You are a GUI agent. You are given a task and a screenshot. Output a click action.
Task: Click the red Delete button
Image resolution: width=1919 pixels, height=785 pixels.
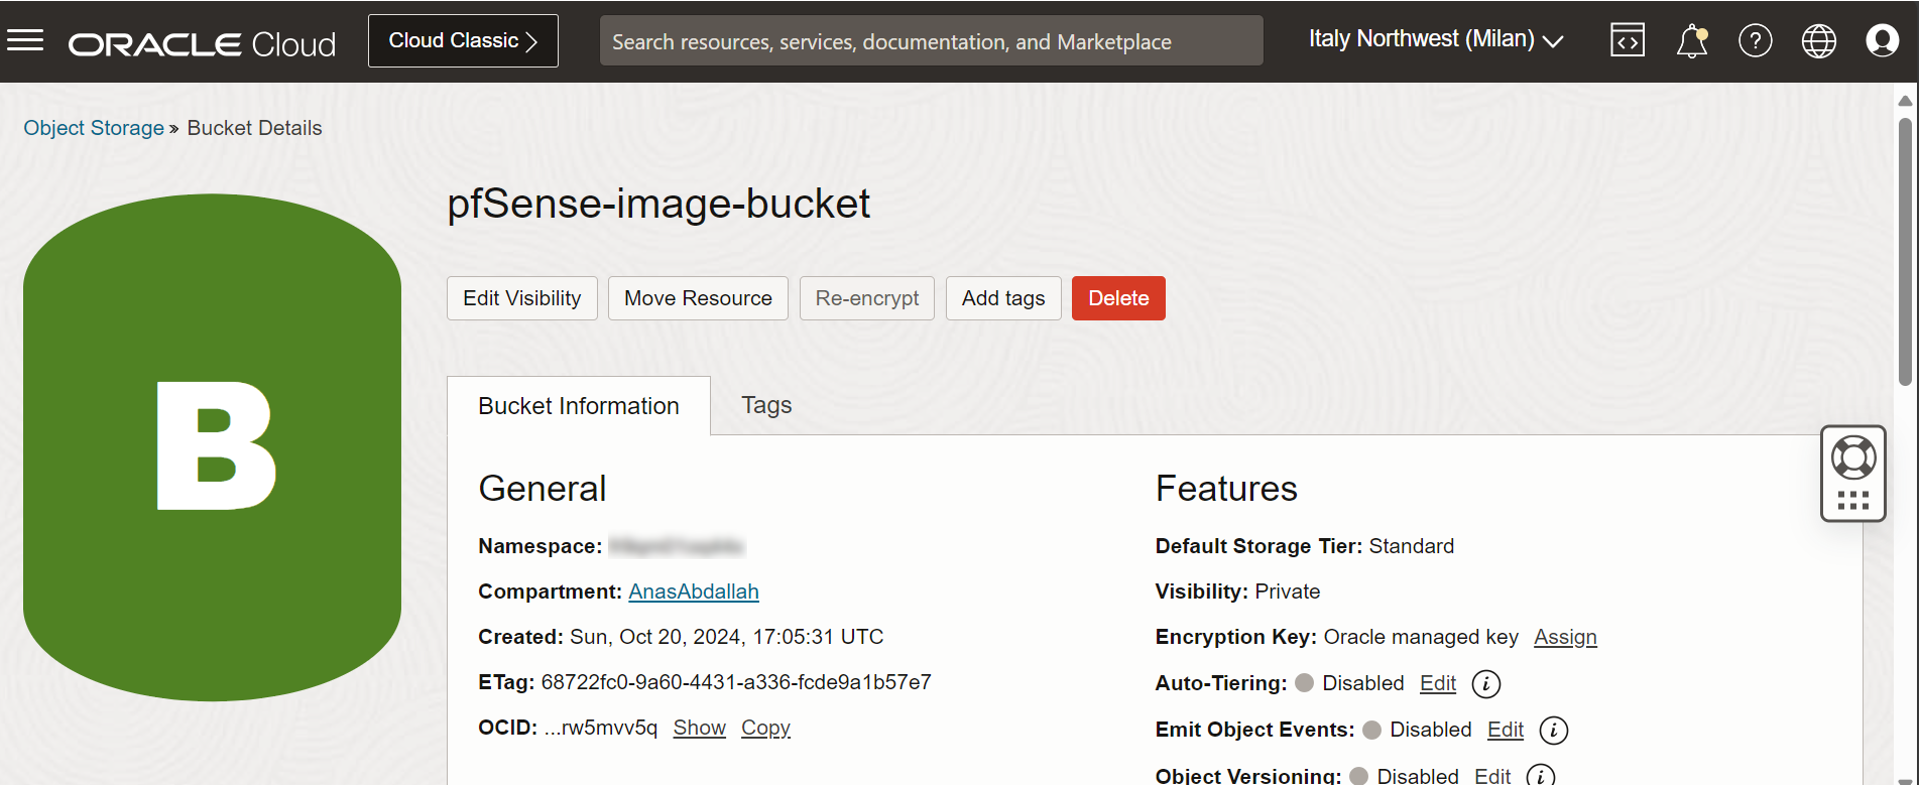pos(1118,298)
